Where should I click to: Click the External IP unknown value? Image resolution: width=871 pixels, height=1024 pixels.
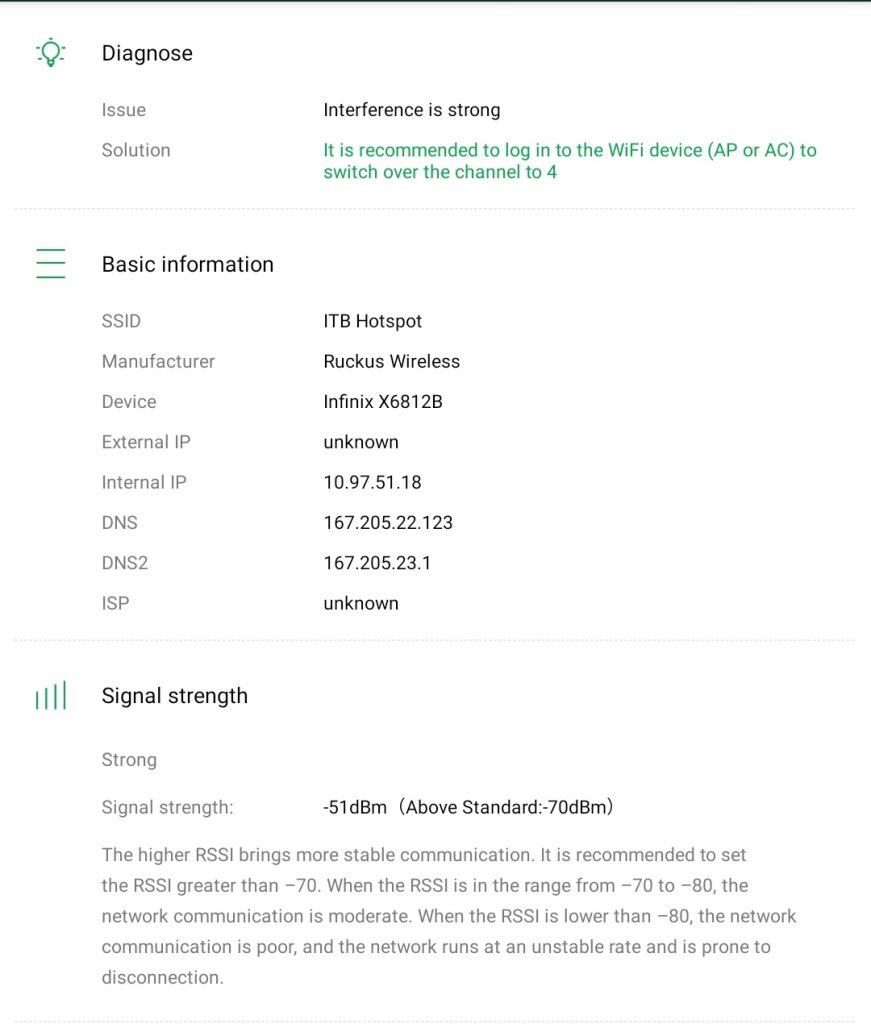[x=360, y=442]
